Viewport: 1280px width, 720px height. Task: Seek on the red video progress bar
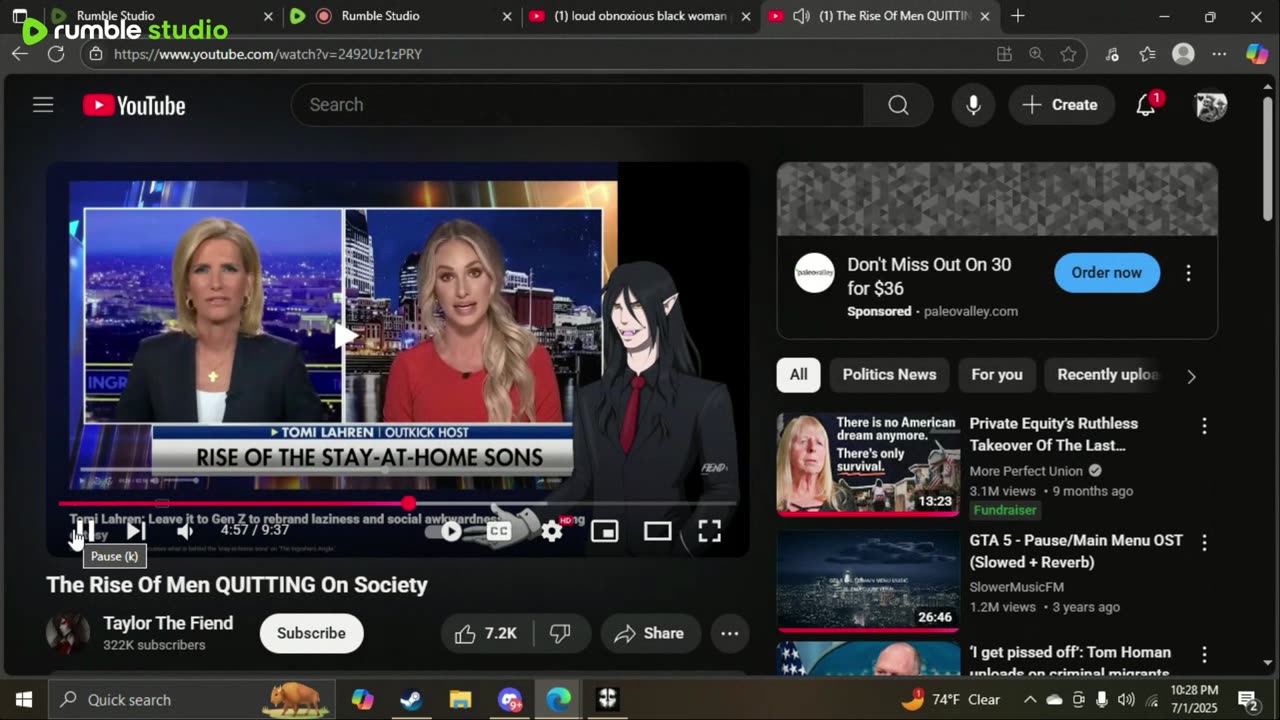398,504
